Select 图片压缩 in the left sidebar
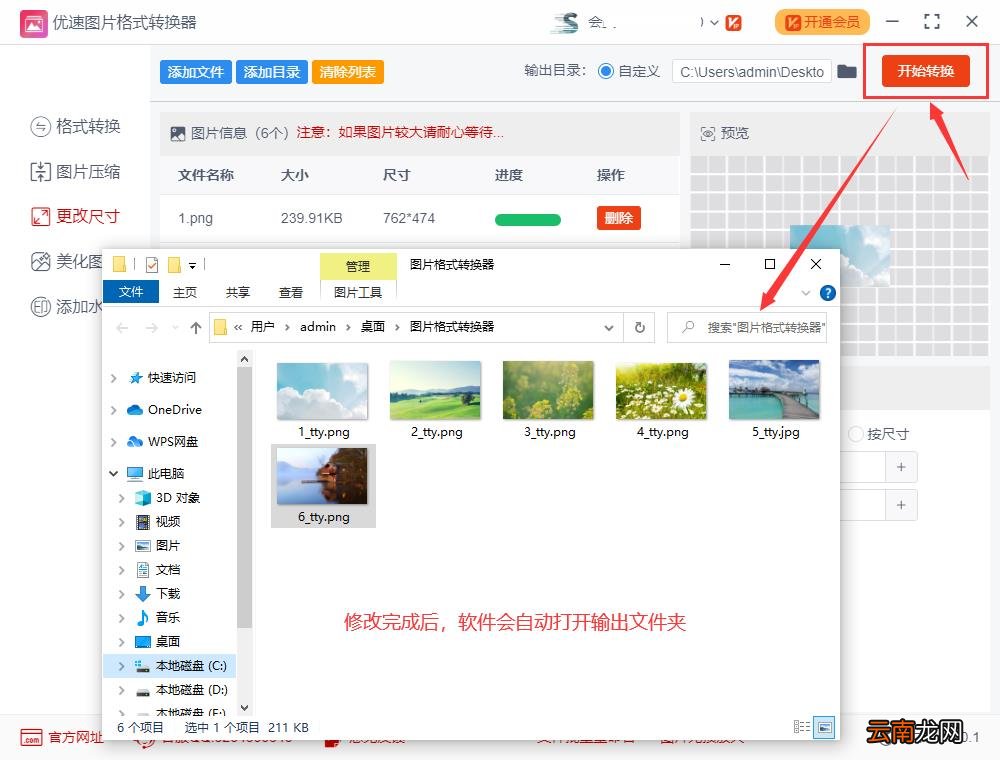Image resolution: width=1000 pixels, height=760 pixels. [75, 172]
